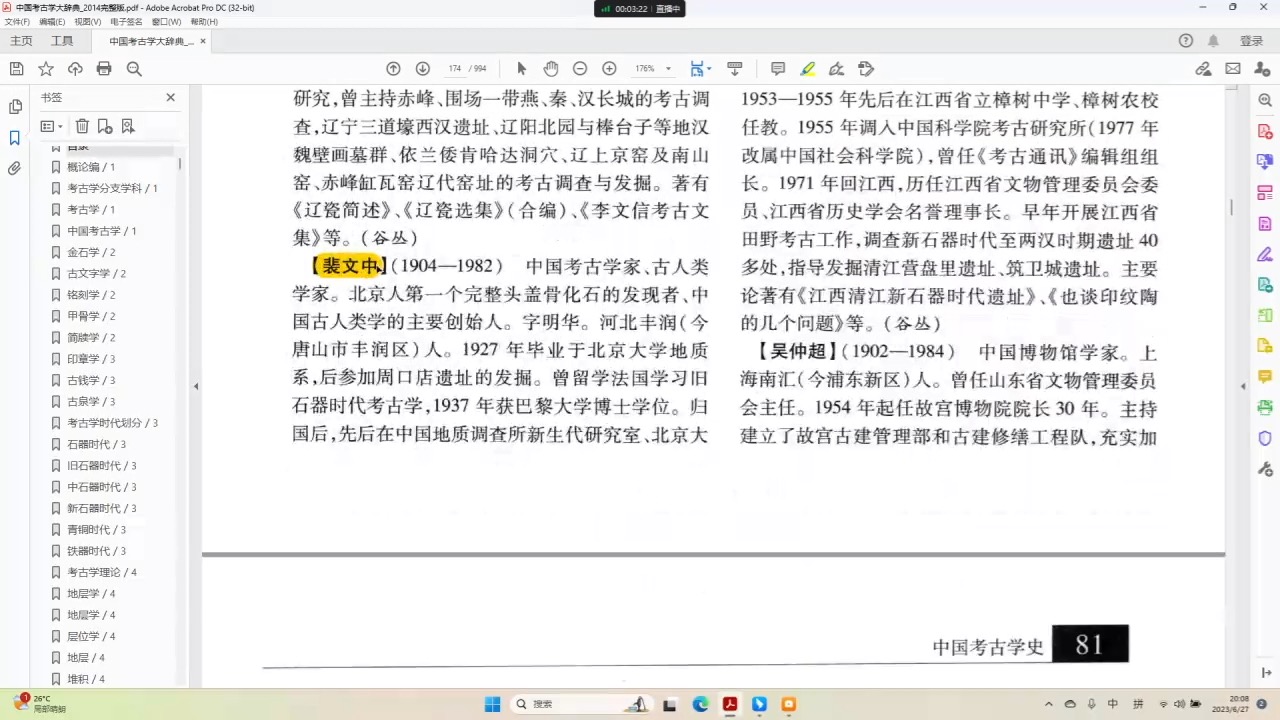
Task: Open the attachments paperclip panel
Action: point(15,168)
